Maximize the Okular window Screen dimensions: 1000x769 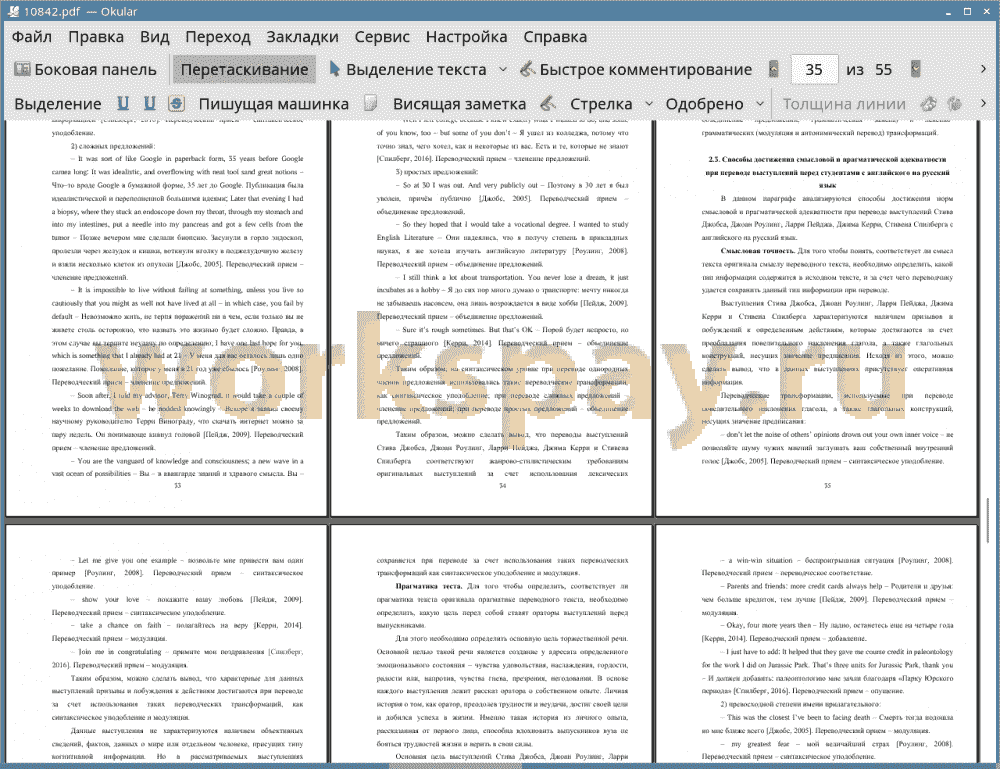click(x=967, y=11)
